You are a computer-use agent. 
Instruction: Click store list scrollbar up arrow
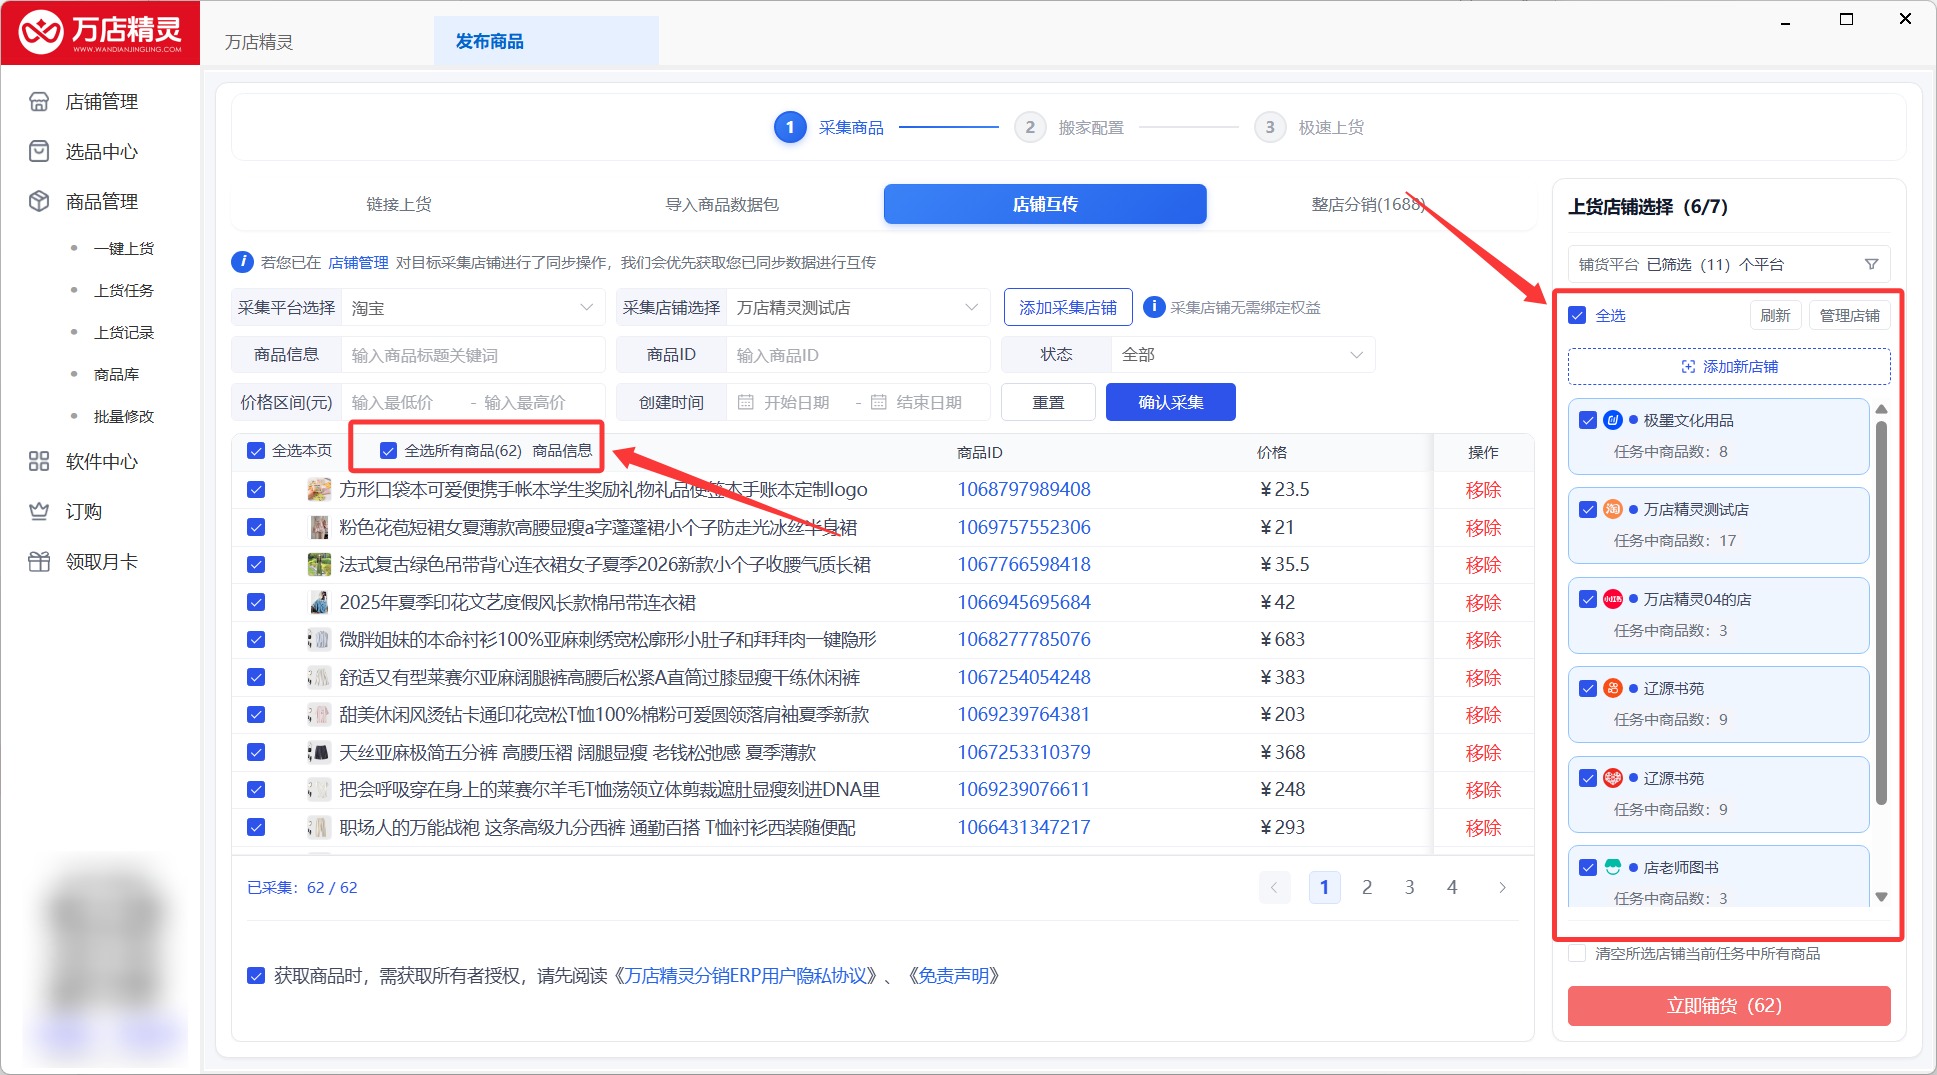pos(1881,409)
